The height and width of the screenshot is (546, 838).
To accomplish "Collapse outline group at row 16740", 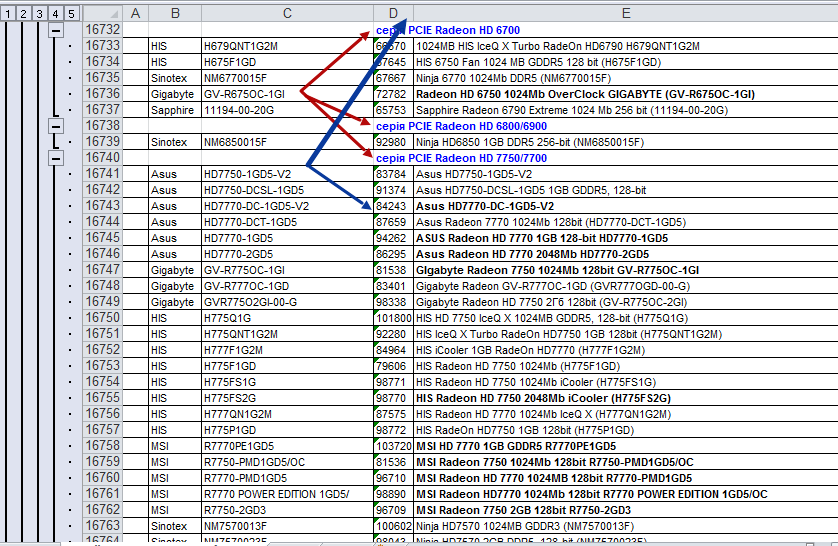I will tap(56, 158).
